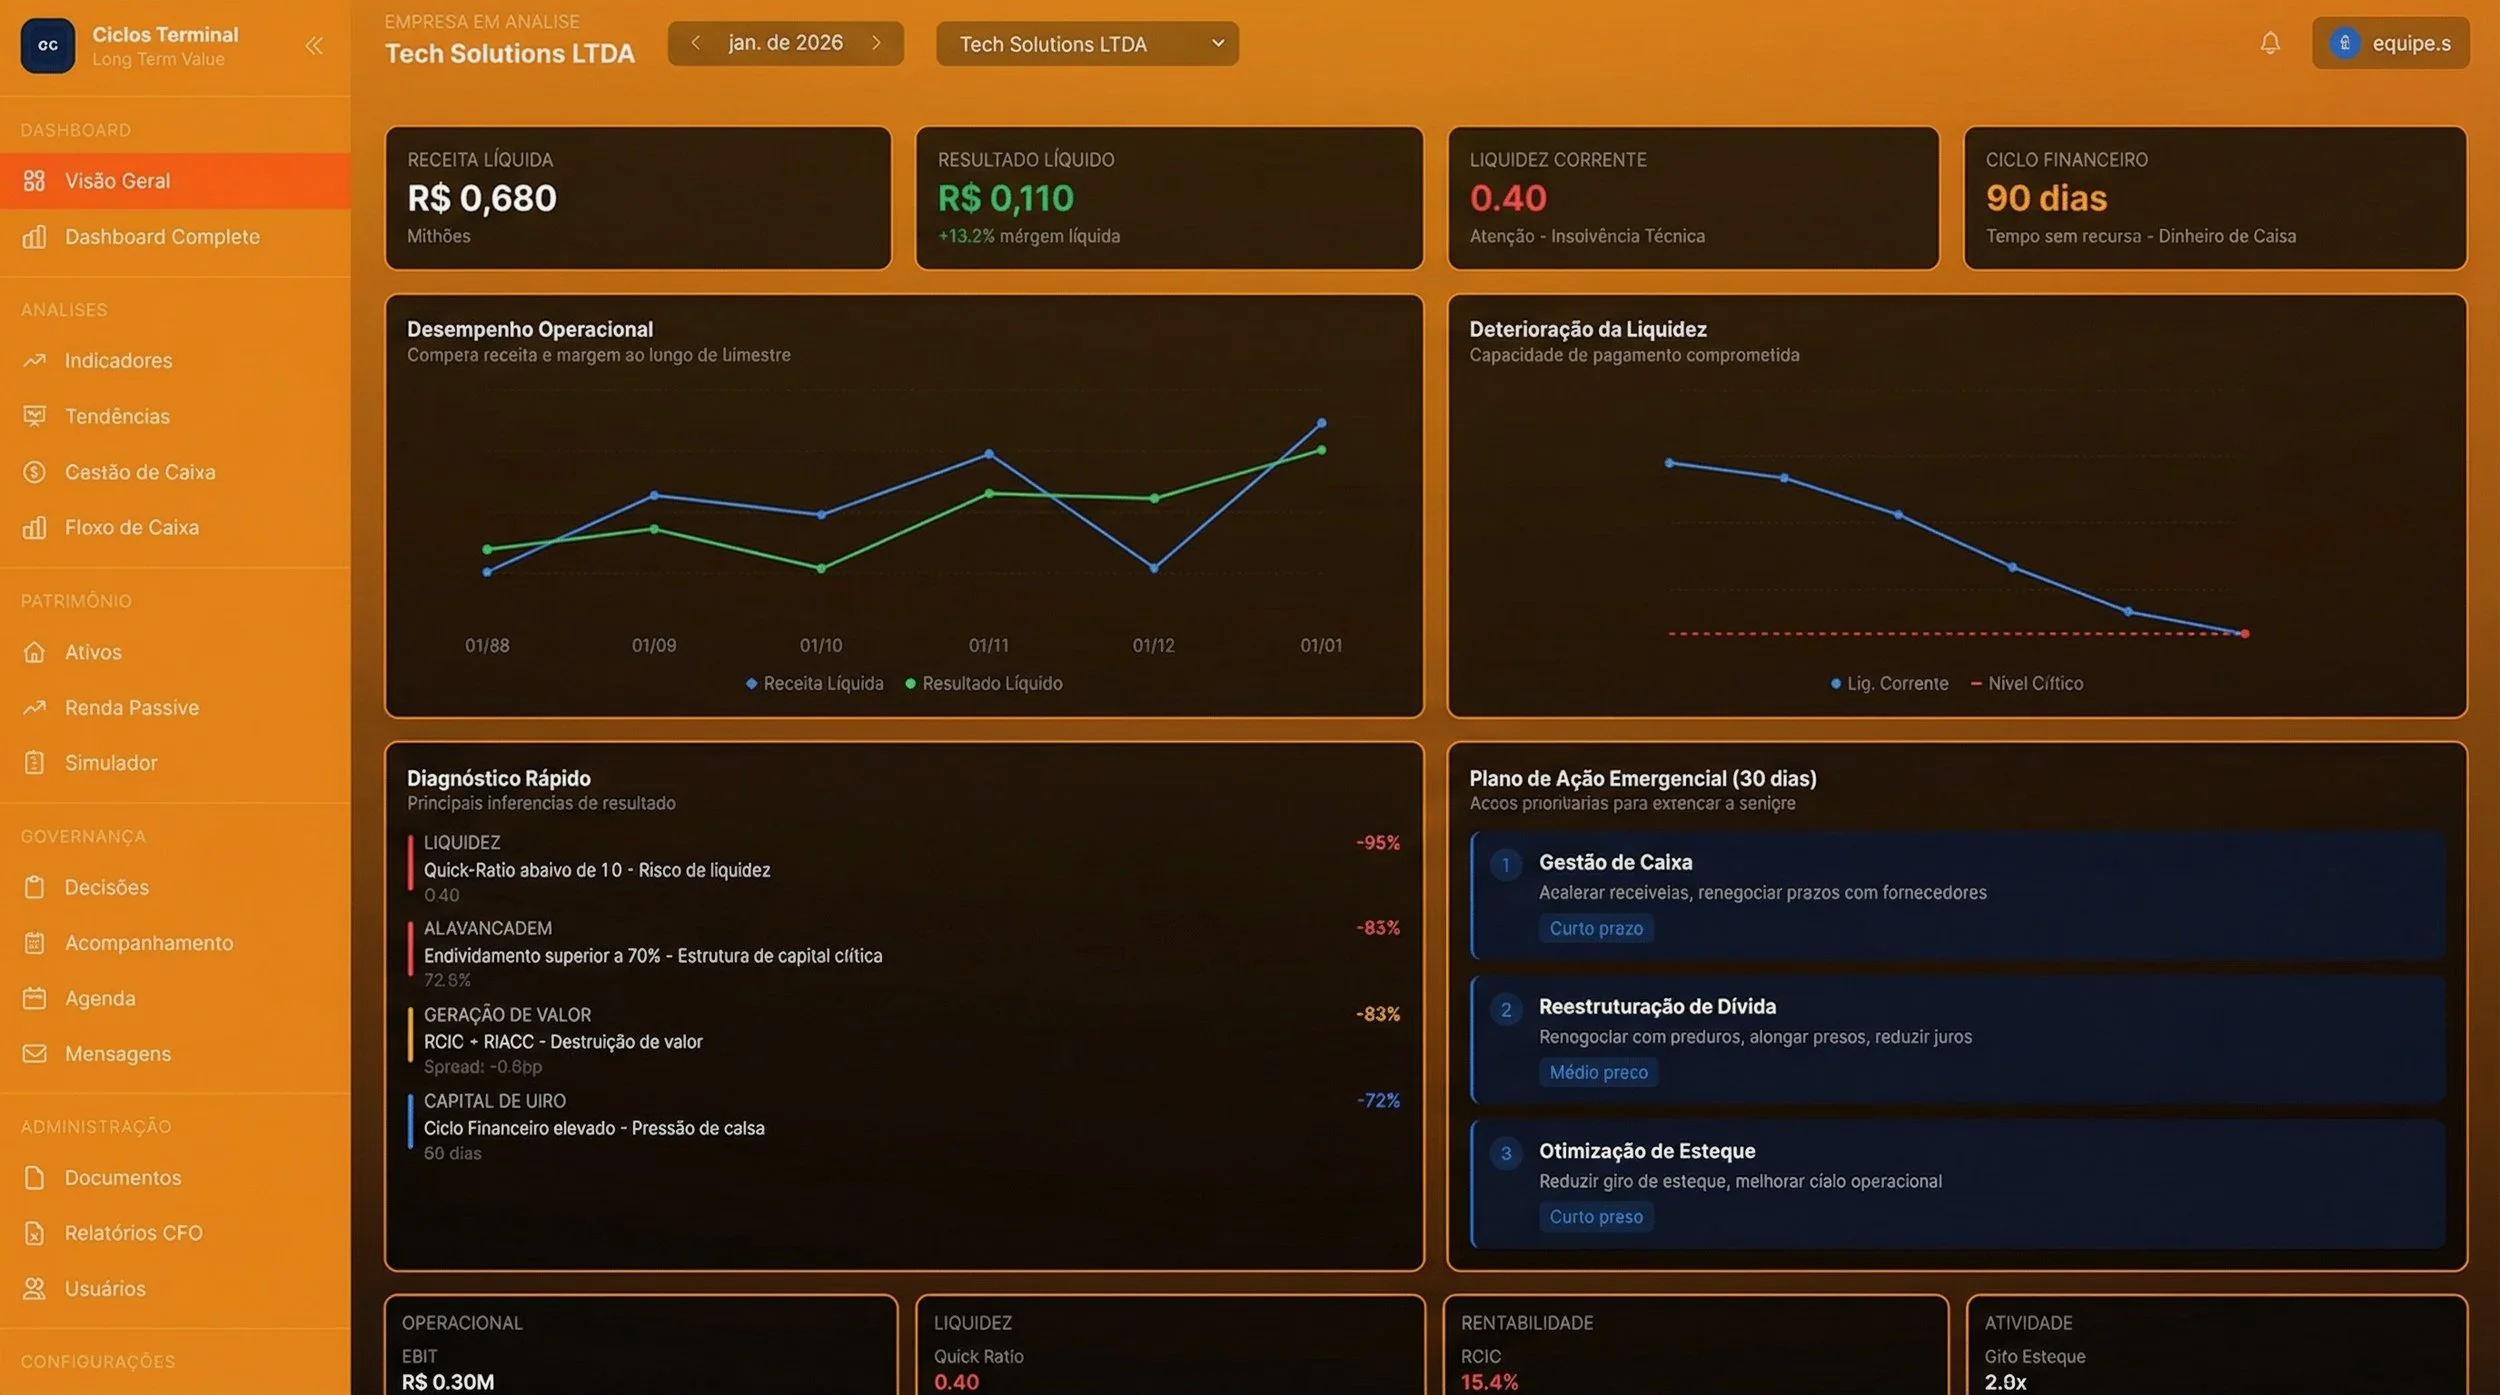The width and height of the screenshot is (2500, 1395).
Task: Open Agenda calendar item
Action: pos(99,998)
